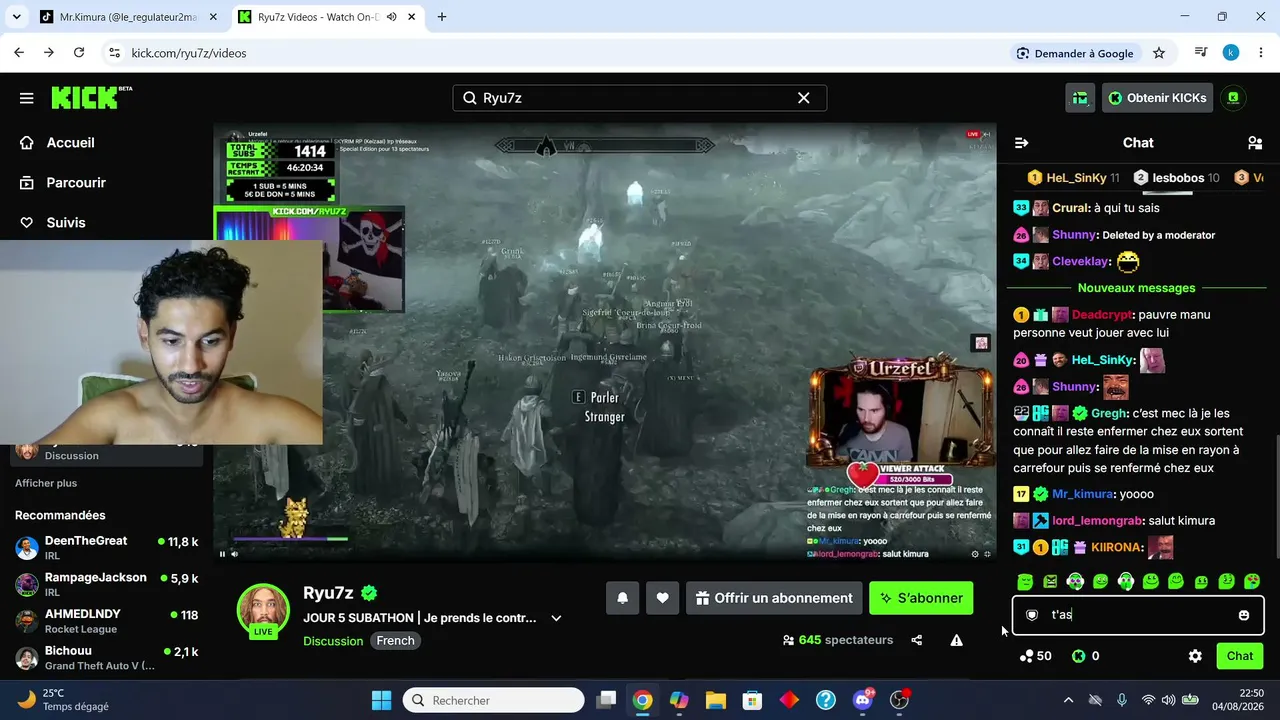
Task: Open Bichouou recommended channel
Action: 106,658
